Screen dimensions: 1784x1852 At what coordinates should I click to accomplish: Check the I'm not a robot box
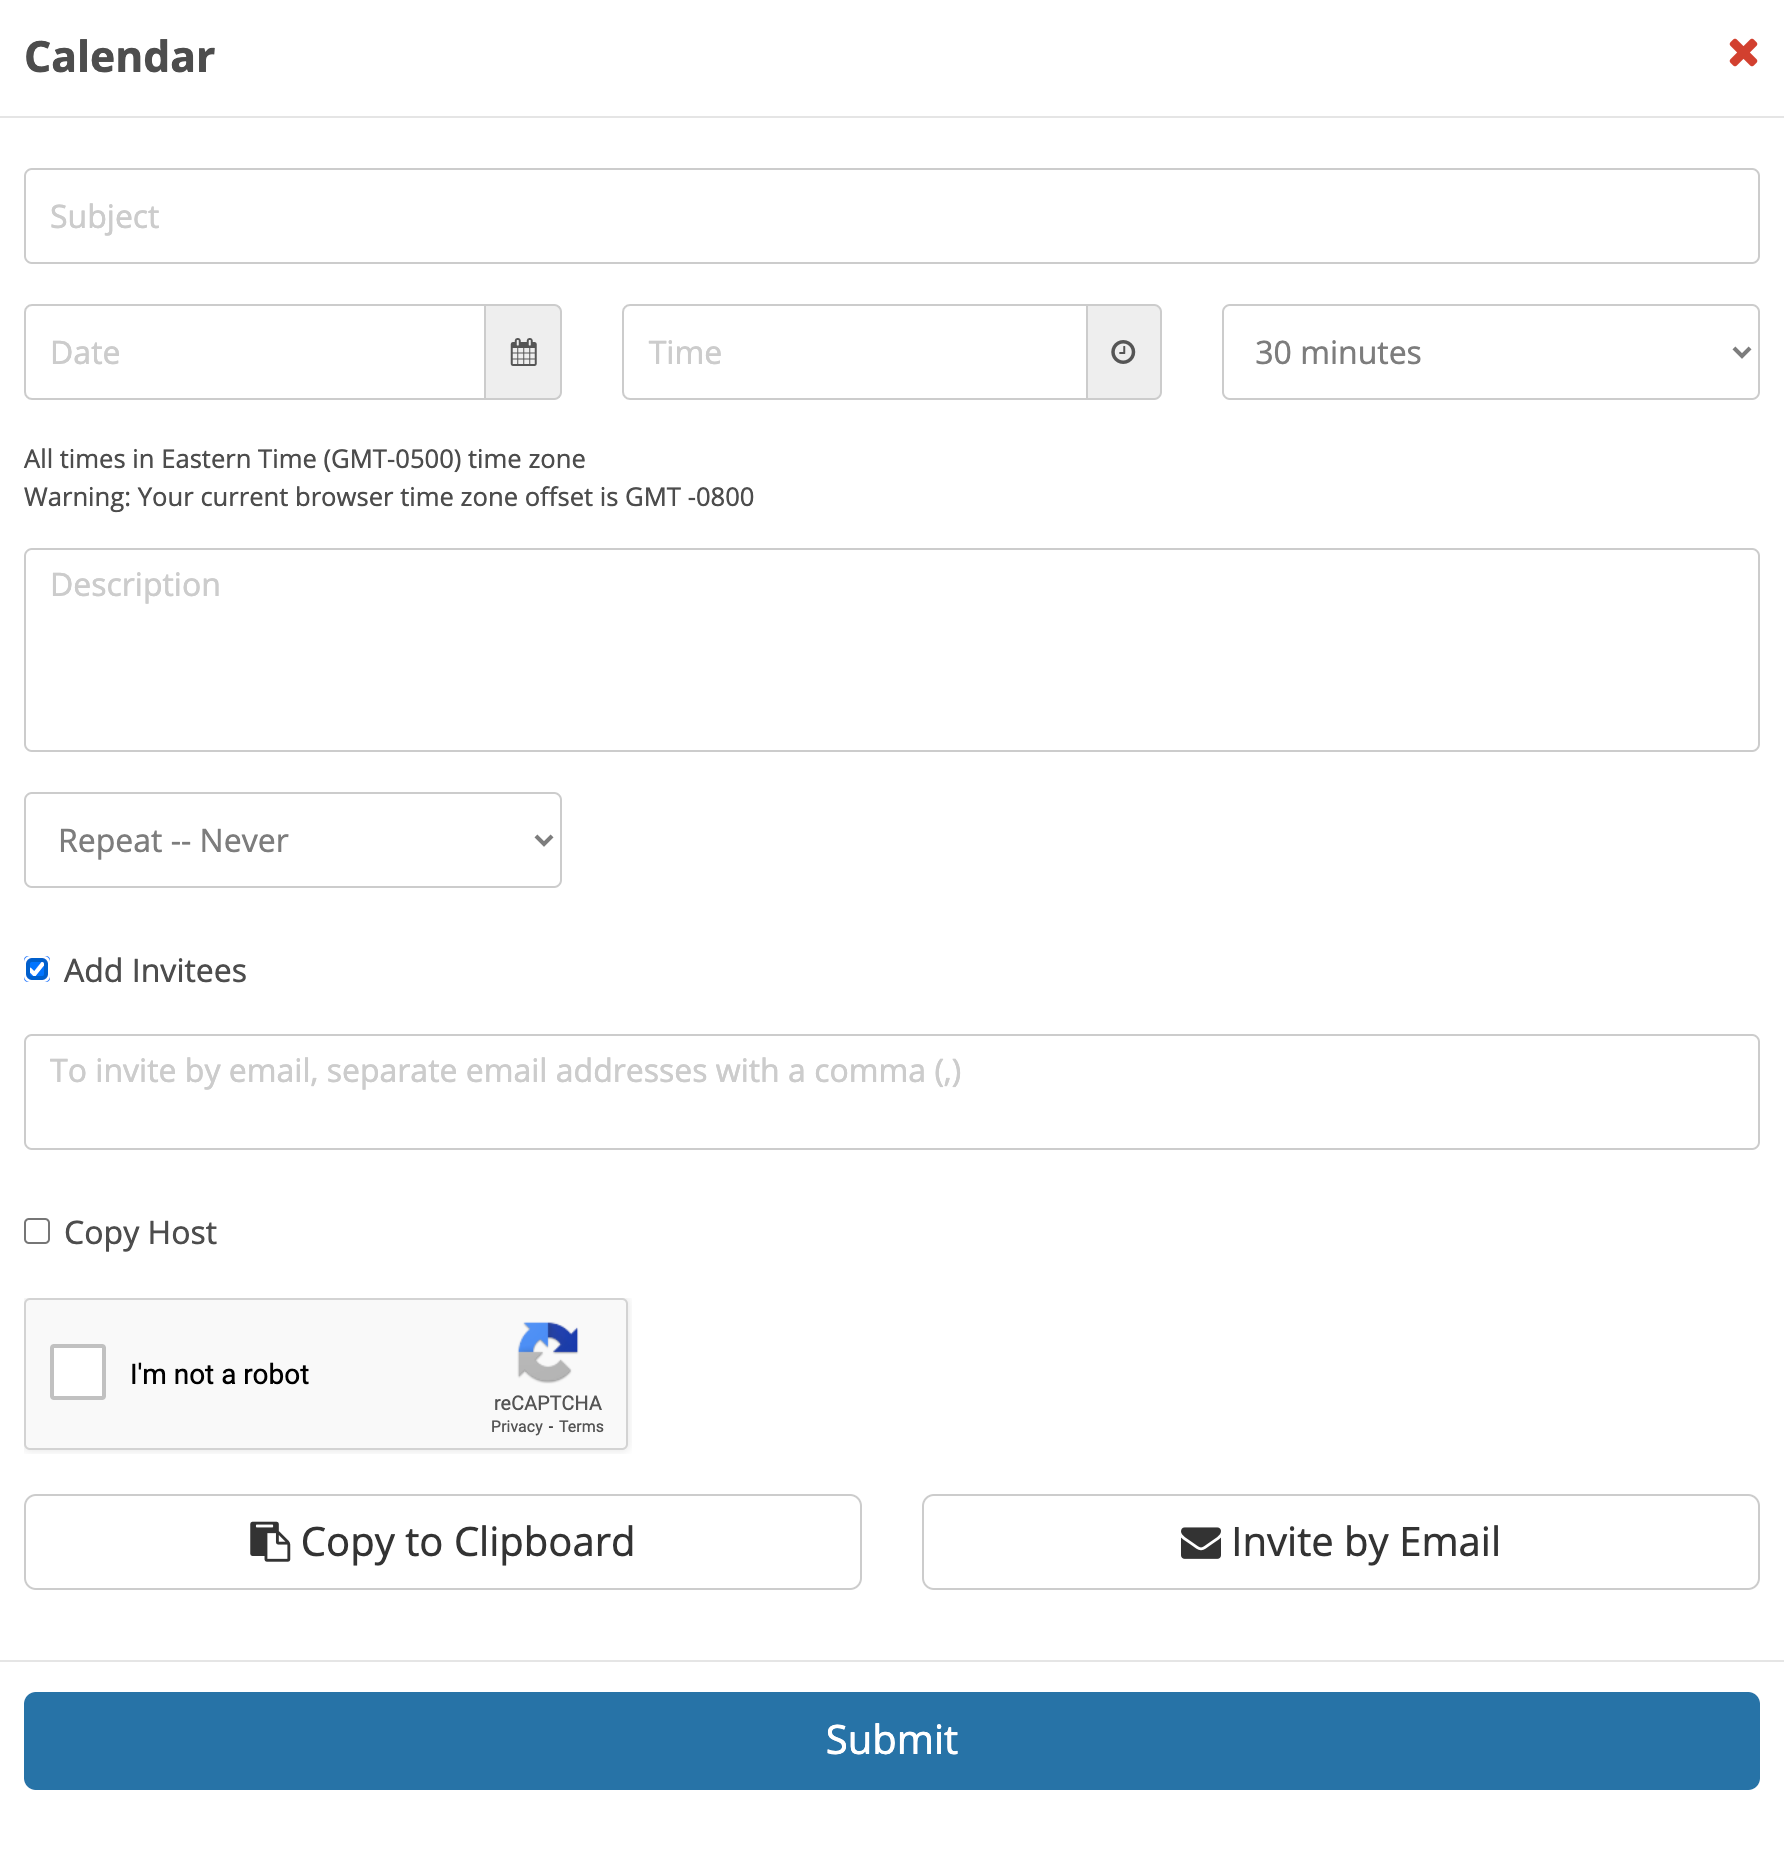(78, 1372)
